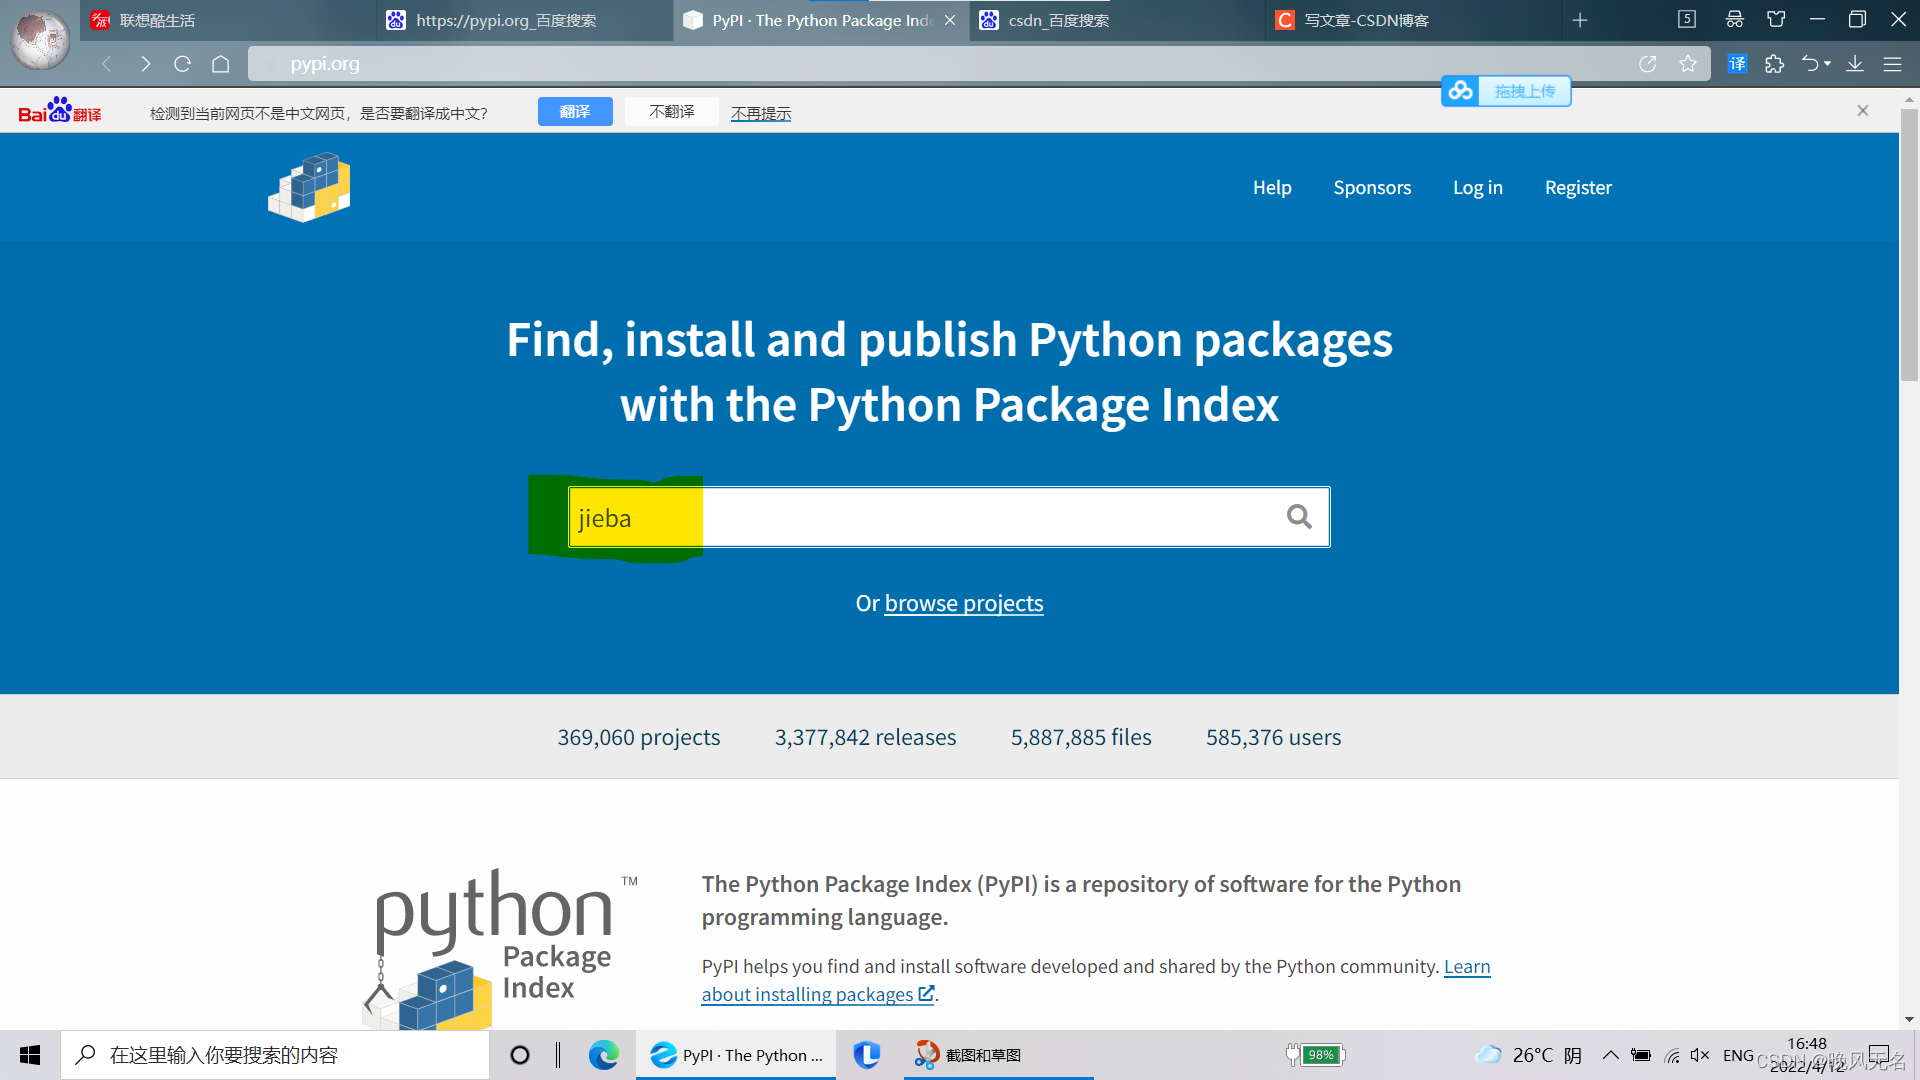
Task: Open the Sponsors menu link
Action: [x=1372, y=187]
